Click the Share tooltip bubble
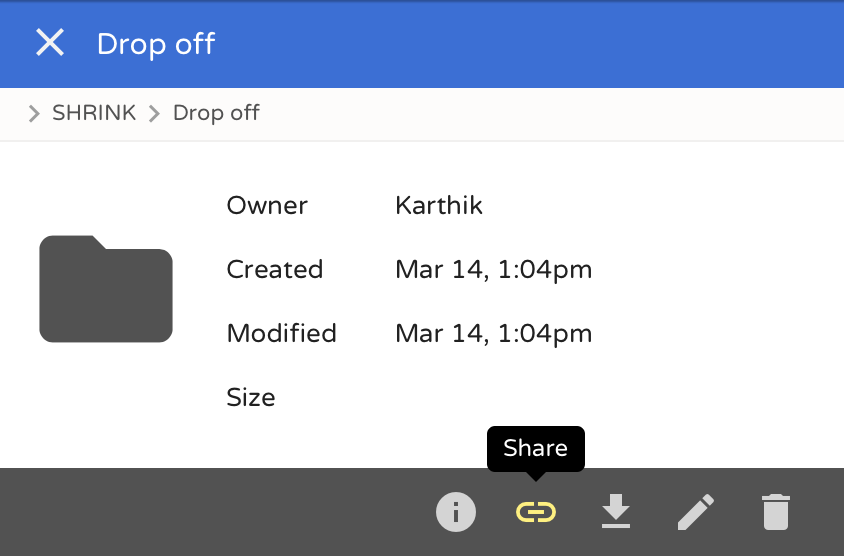 536,448
